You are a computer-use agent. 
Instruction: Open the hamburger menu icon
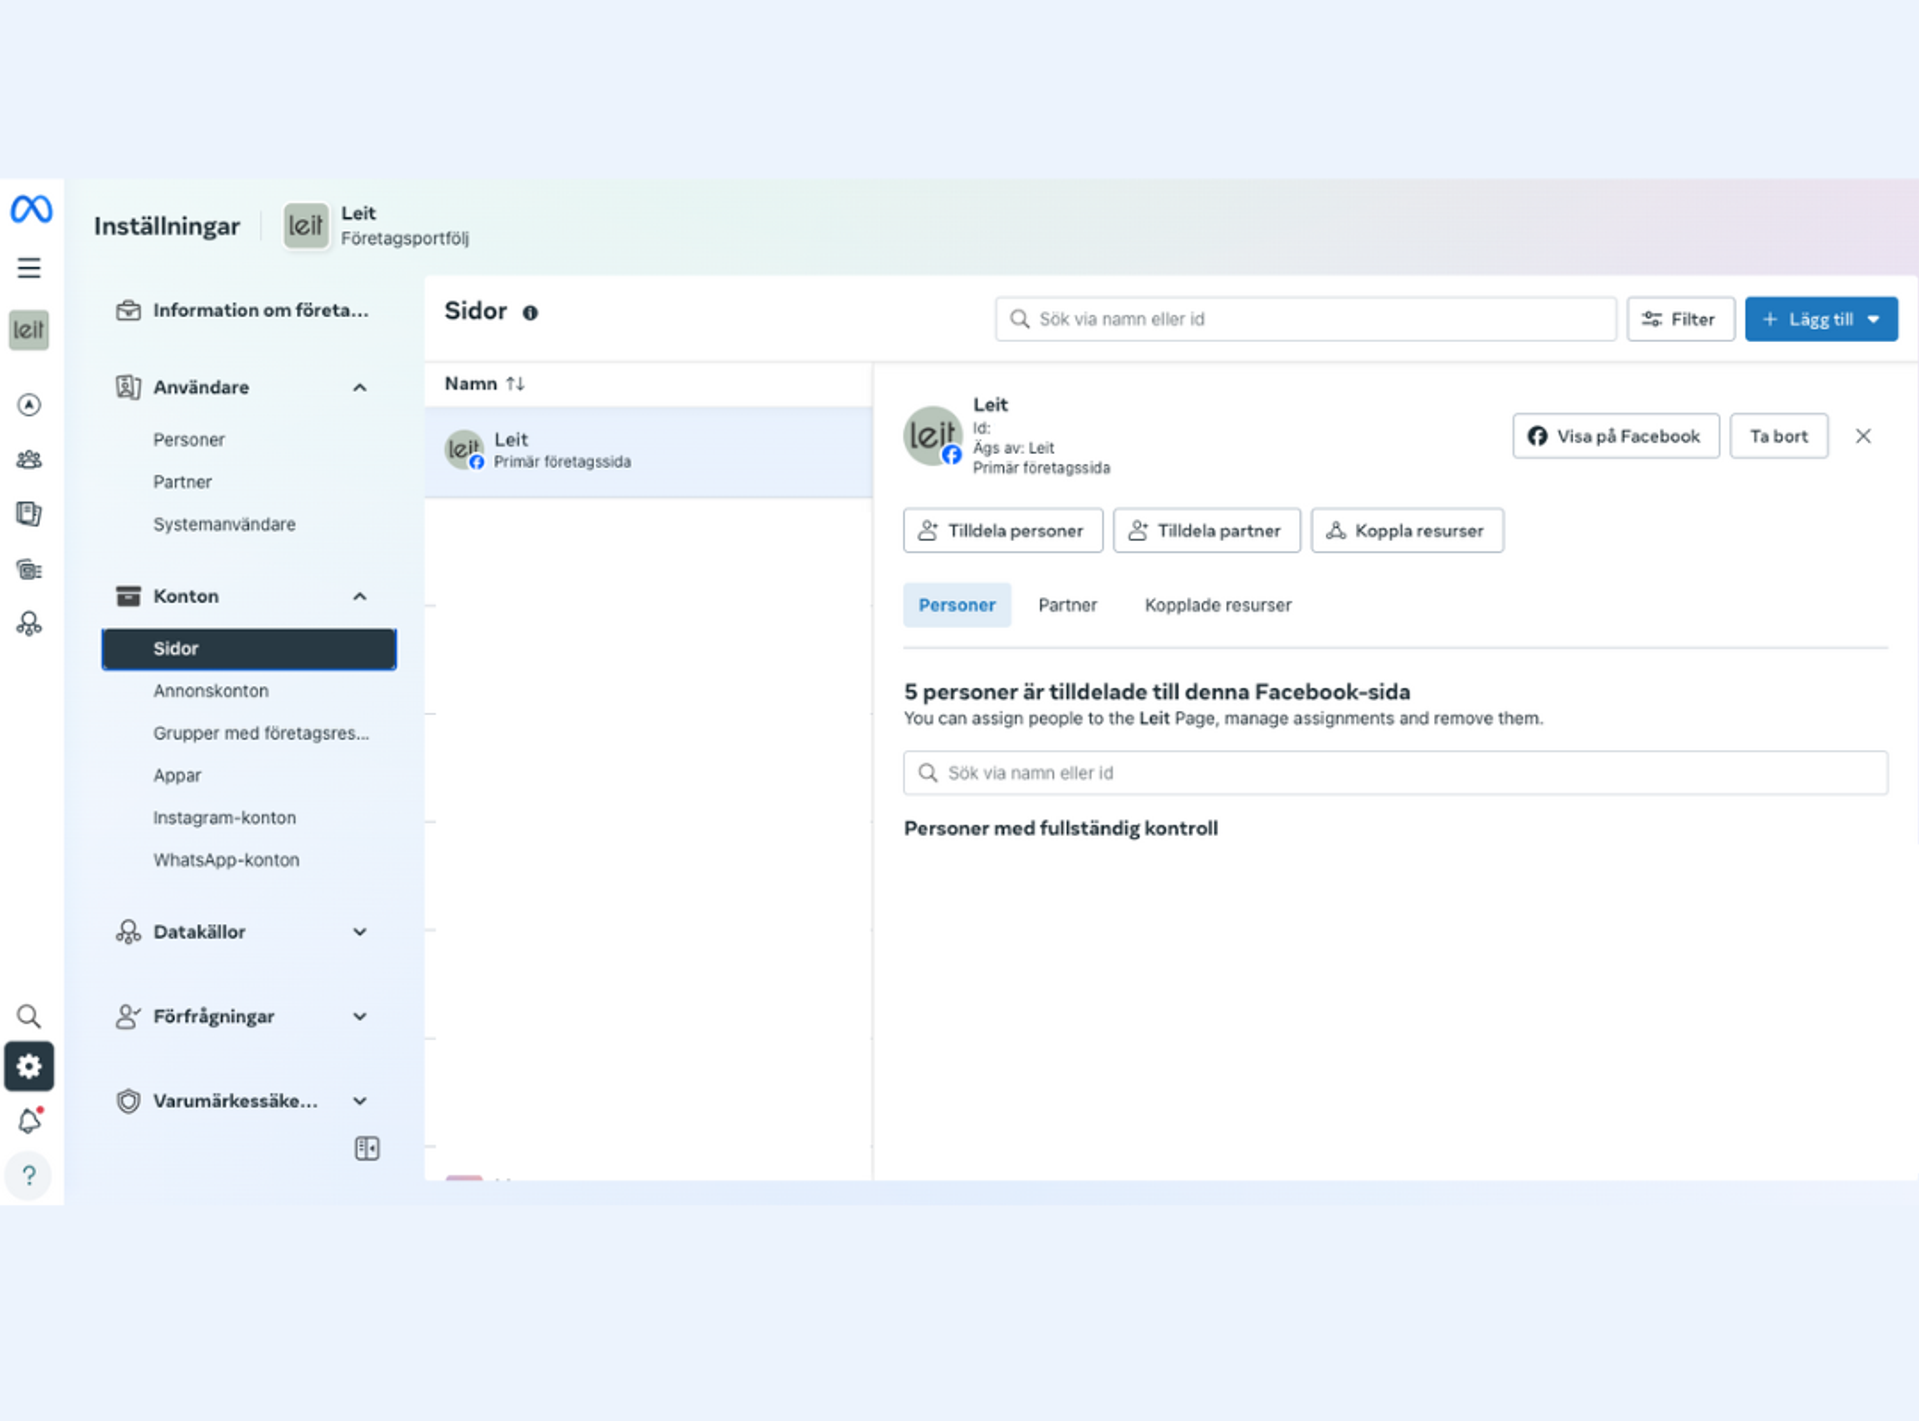tap(29, 268)
